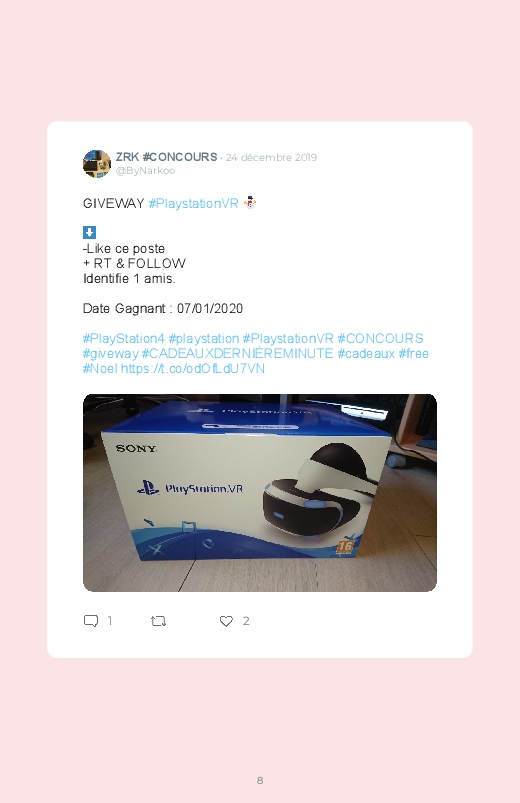Screen dimensions: 520x803
Task: Open the #free hashtag link
Action: (413, 353)
